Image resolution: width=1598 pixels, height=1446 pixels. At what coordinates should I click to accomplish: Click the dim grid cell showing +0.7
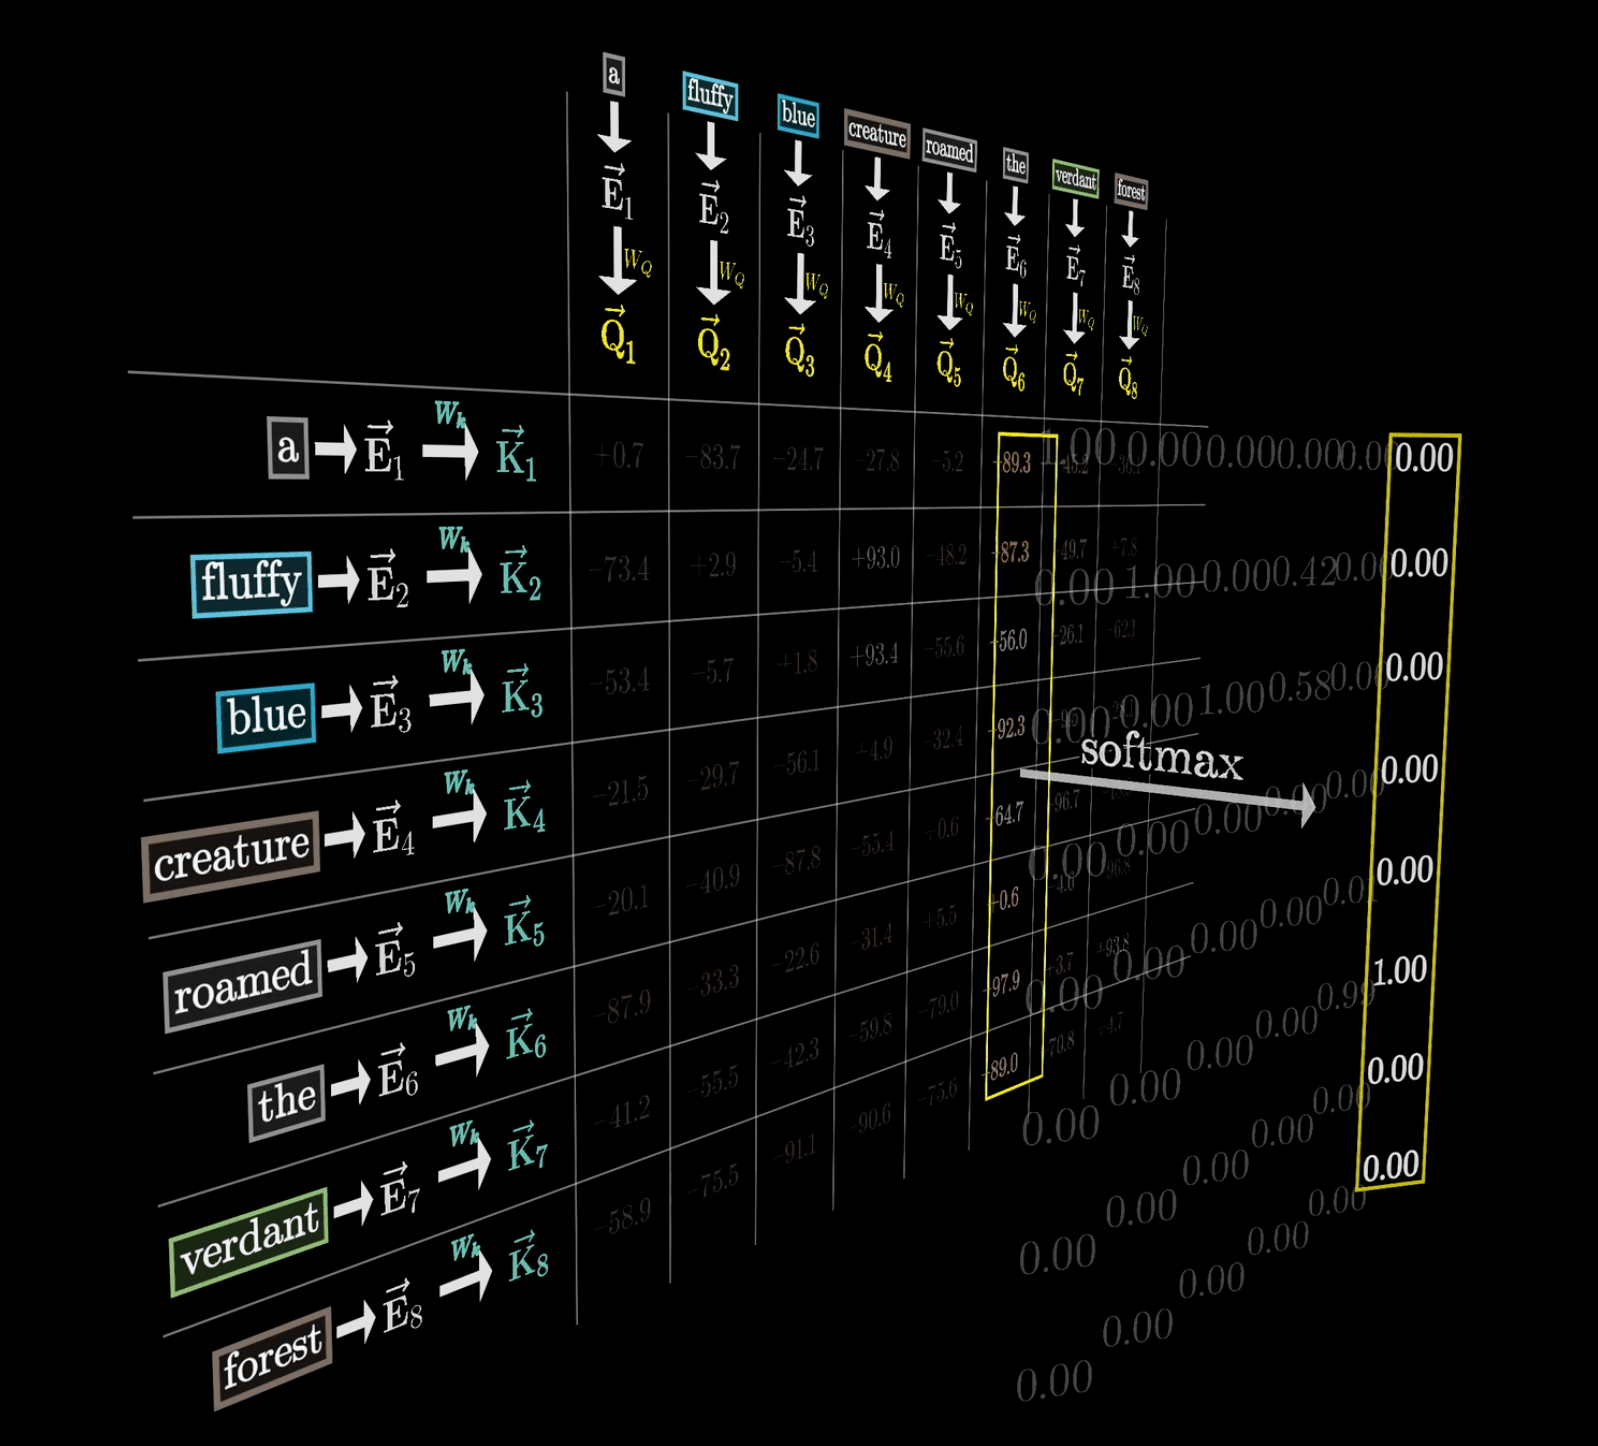pos(619,456)
